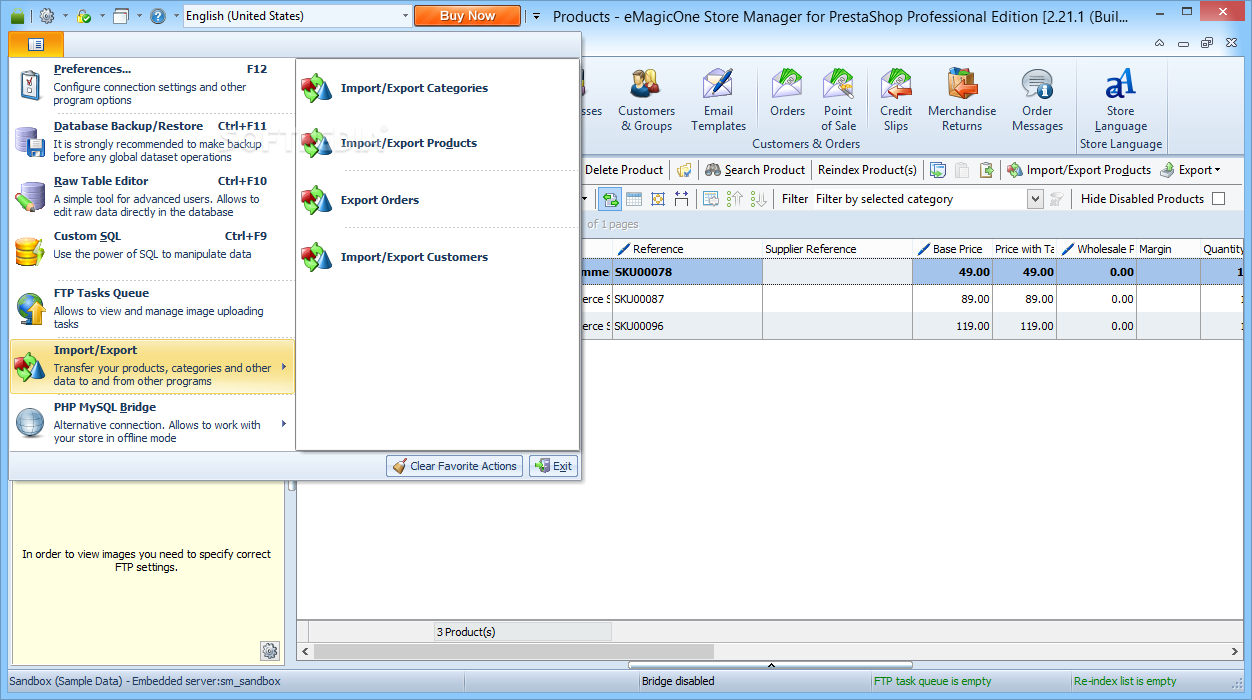
Task: Expand the Import/Export submenu arrow
Action: point(284,366)
